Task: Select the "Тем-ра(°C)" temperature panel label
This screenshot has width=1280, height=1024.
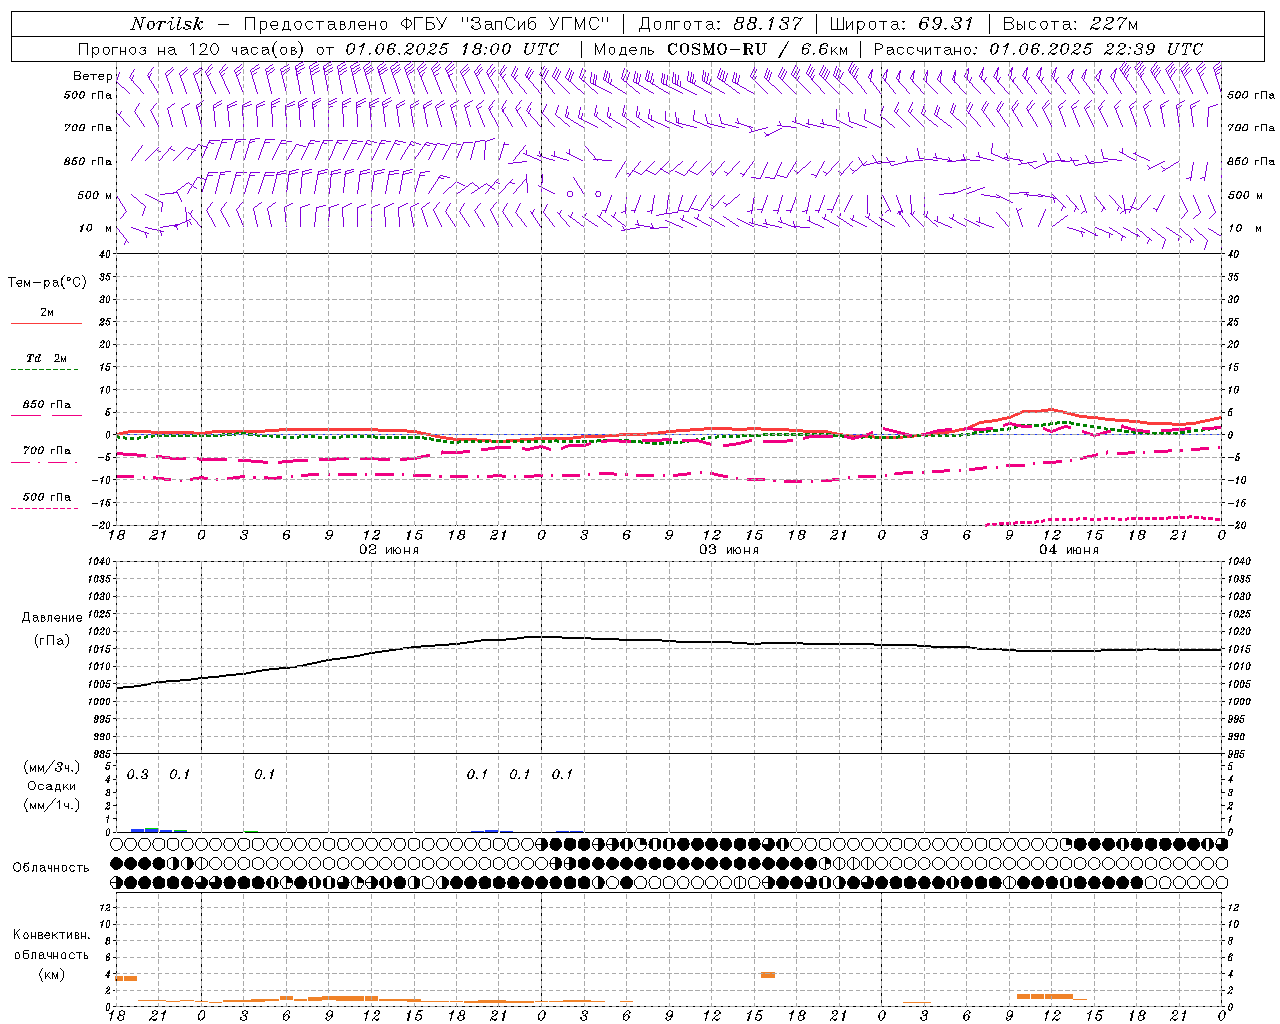Action: coord(47,283)
